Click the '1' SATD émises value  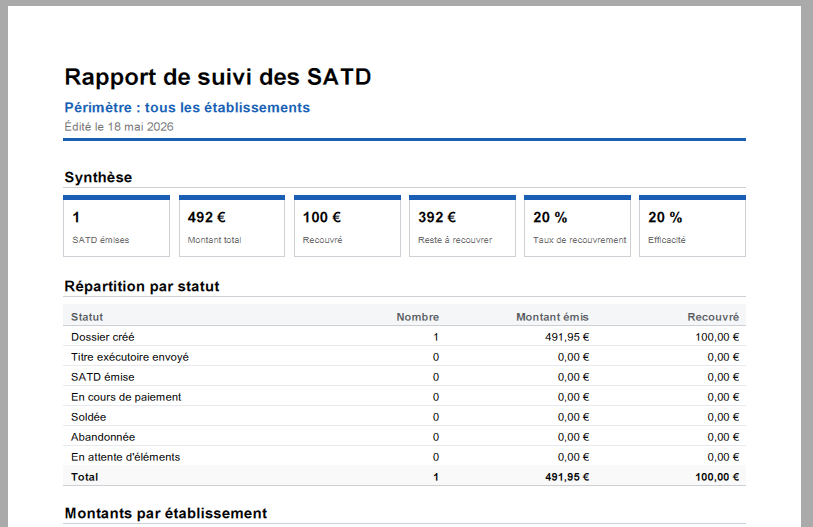tap(76, 217)
